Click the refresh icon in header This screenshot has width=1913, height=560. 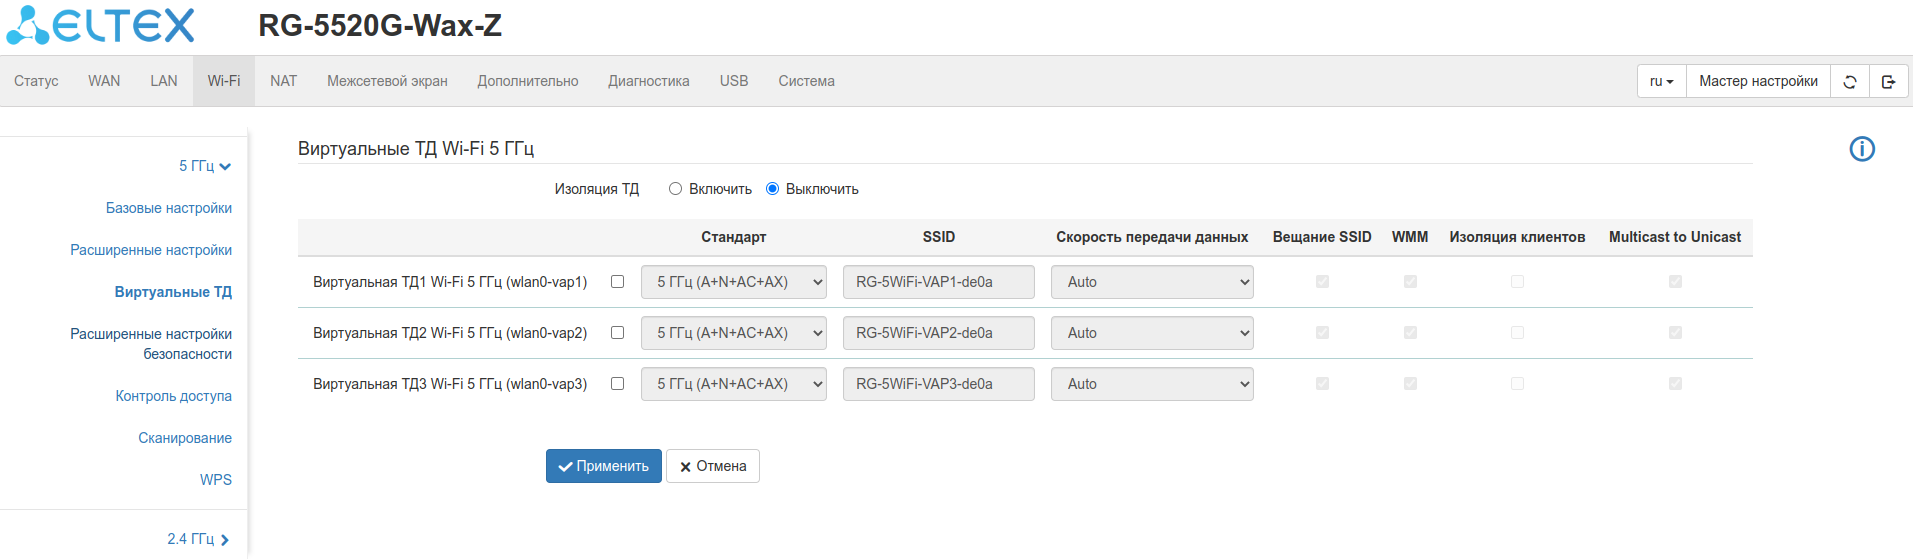click(x=1849, y=82)
